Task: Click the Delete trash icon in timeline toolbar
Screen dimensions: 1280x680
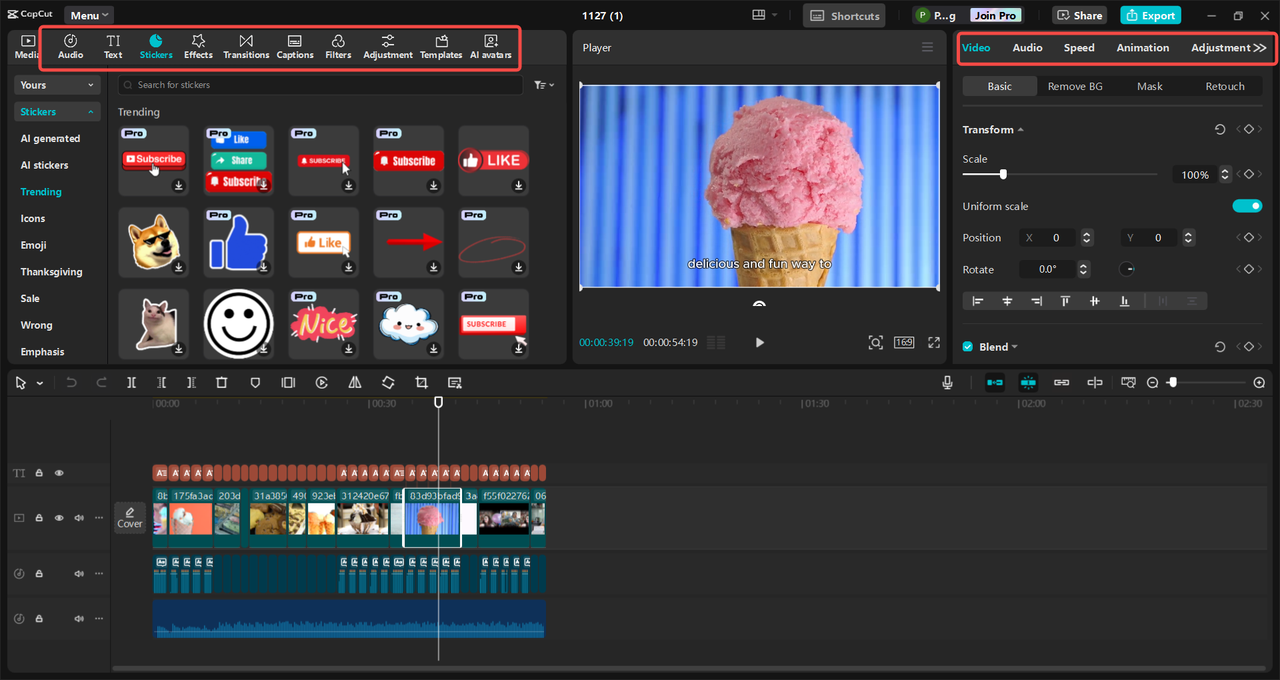Action: coord(222,383)
